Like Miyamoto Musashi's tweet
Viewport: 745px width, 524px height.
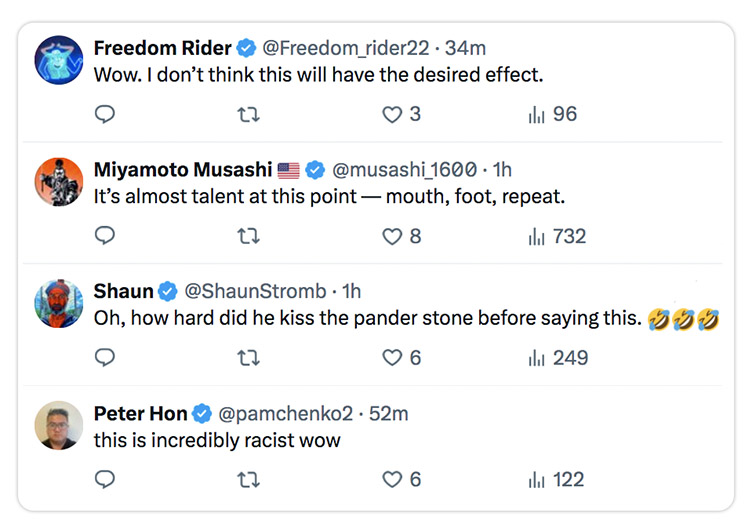pos(393,237)
